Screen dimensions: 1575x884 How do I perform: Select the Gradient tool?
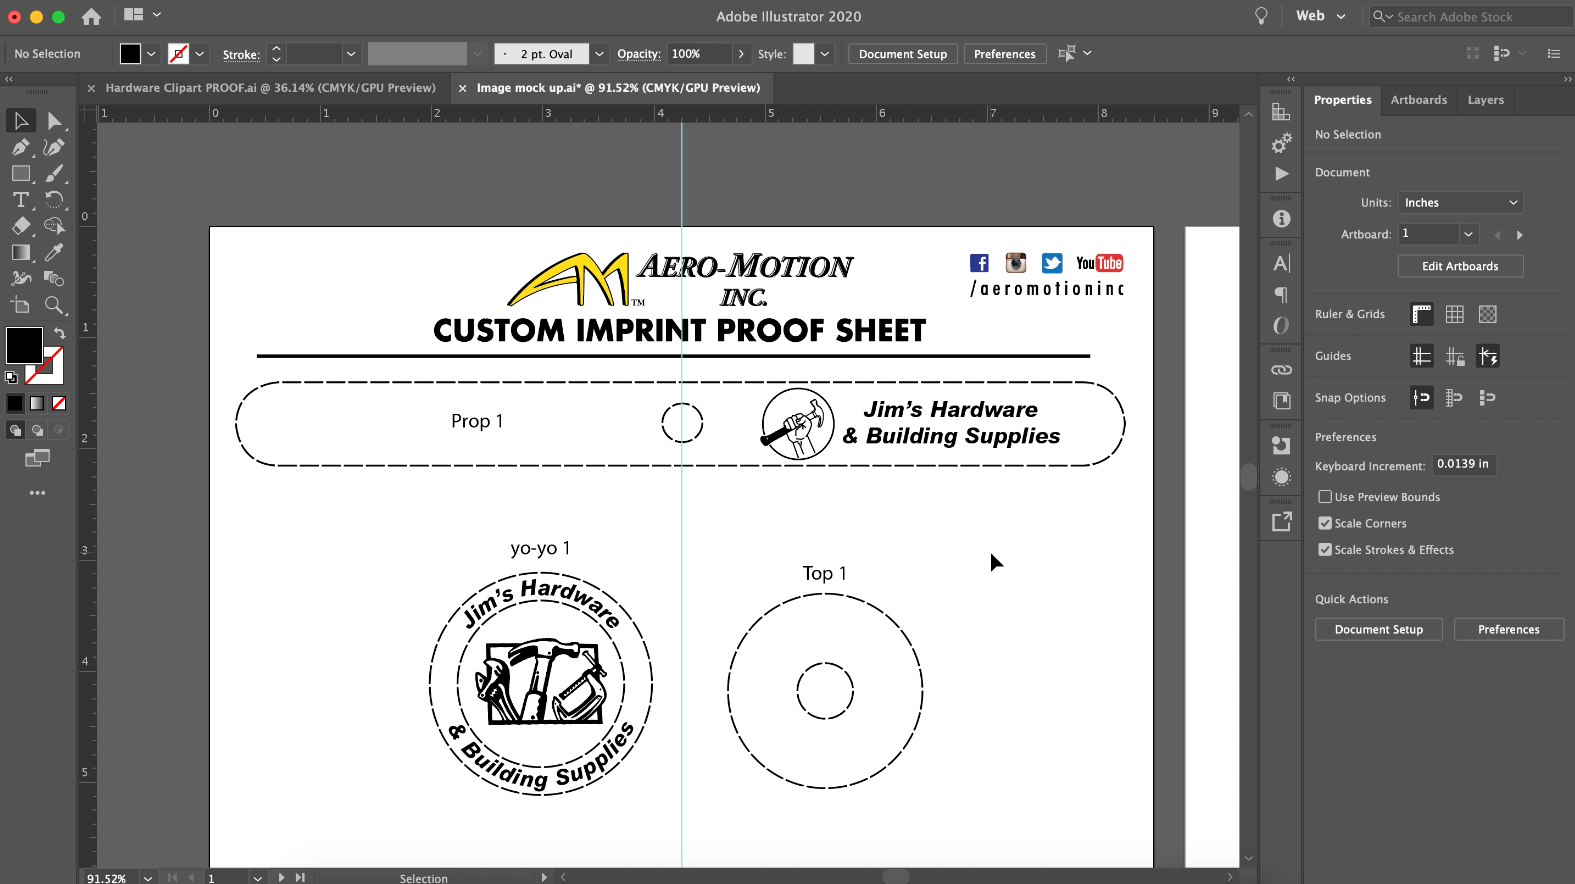20,253
